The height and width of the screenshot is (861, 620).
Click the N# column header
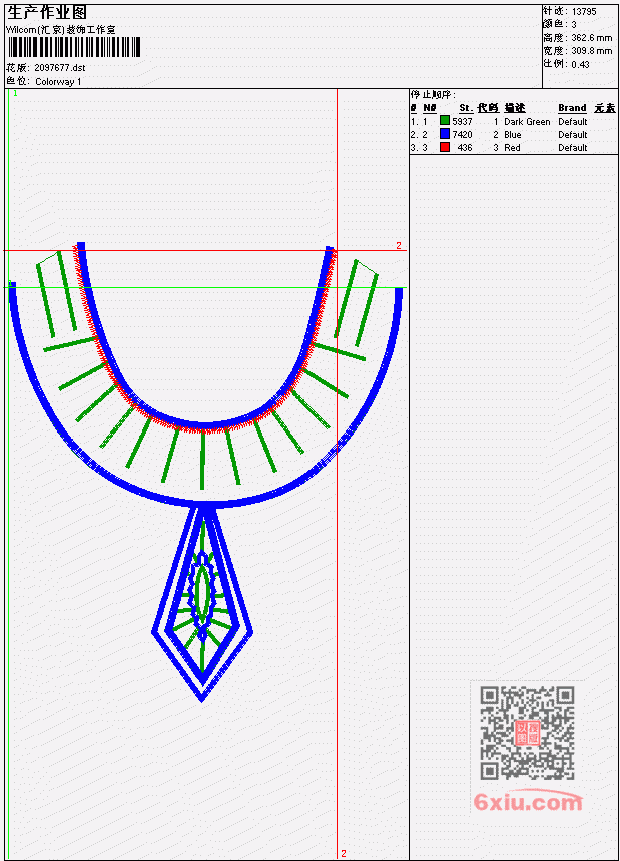pyautogui.click(x=429, y=108)
